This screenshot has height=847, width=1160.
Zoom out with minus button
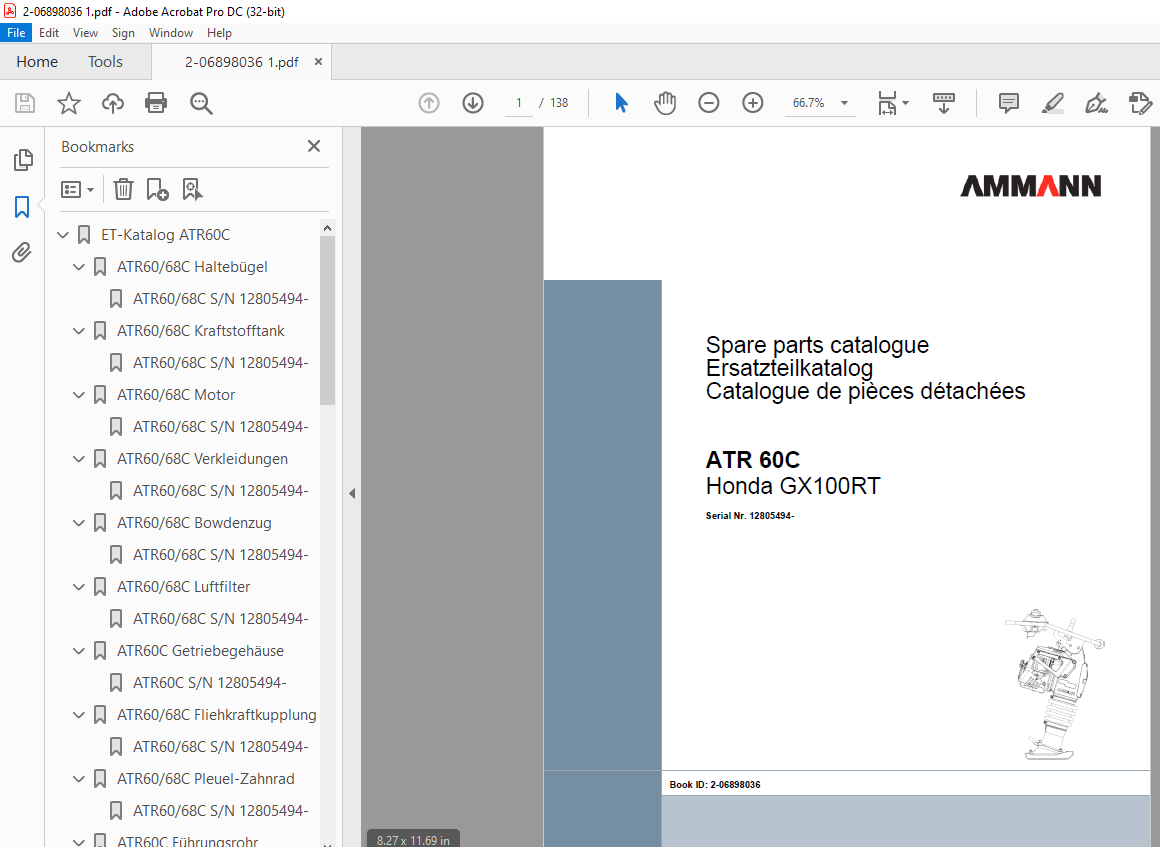tap(709, 103)
